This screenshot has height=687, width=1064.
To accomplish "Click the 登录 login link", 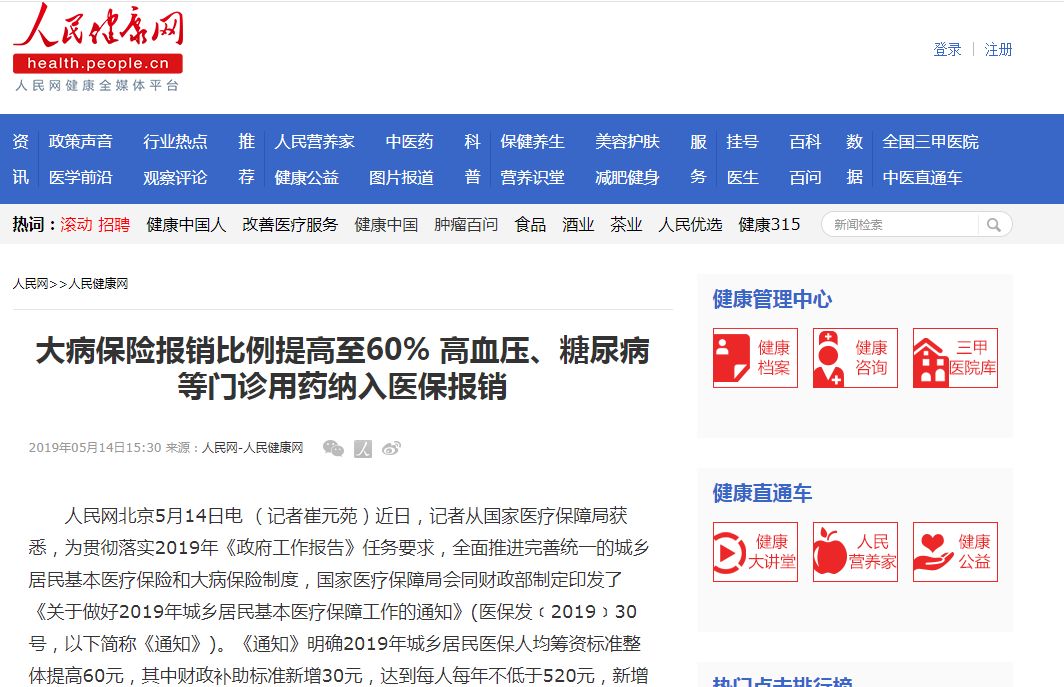I will click(x=947, y=49).
